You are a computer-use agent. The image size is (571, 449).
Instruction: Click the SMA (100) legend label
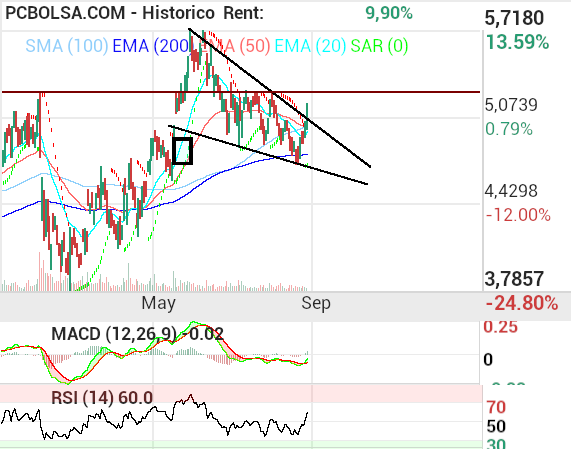(67, 46)
